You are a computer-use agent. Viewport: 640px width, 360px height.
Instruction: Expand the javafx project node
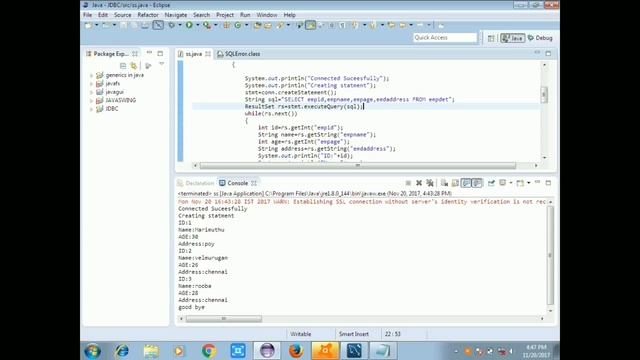(x=92, y=84)
